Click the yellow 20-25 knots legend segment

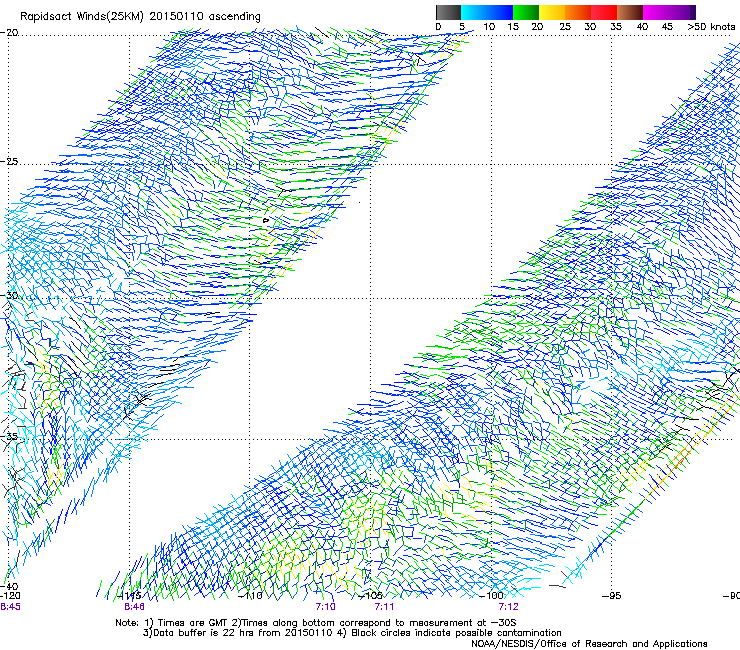tap(552, 12)
